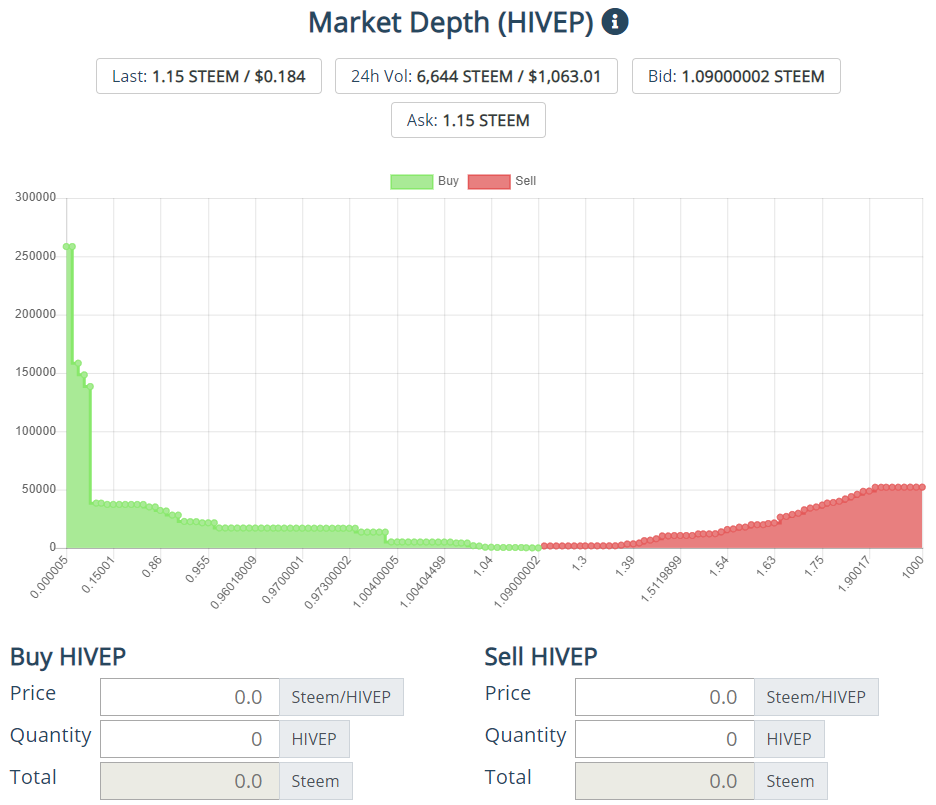Click the Sell legend label
Image resolution: width=936 pixels, height=805 pixels.
tap(525, 181)
